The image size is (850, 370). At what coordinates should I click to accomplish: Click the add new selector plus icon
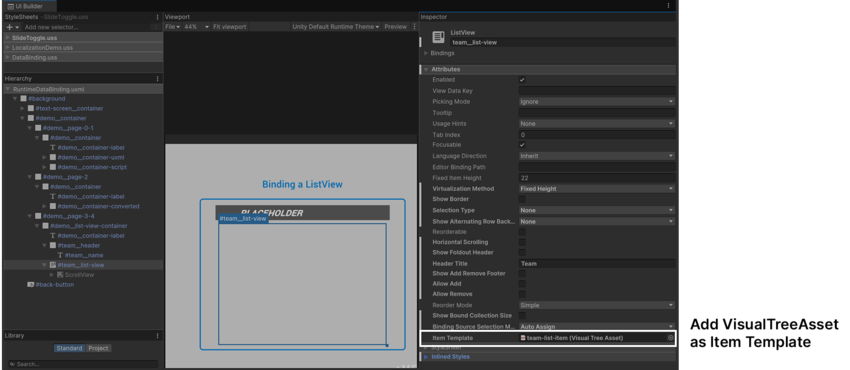pos(9,27)
